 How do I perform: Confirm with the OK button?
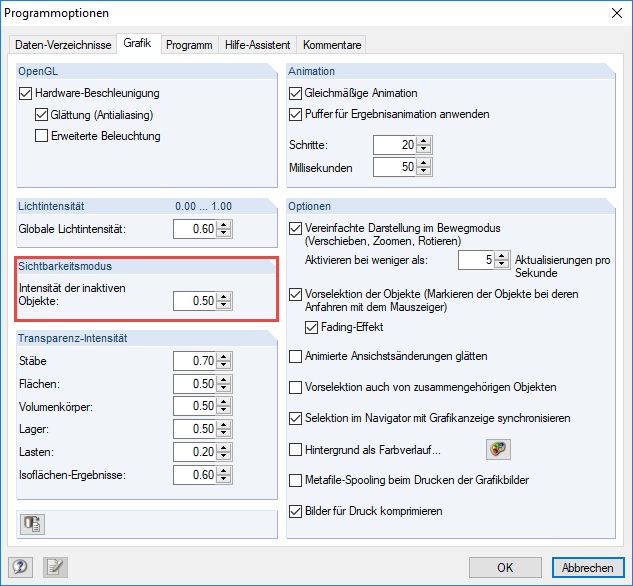point(505,567)
